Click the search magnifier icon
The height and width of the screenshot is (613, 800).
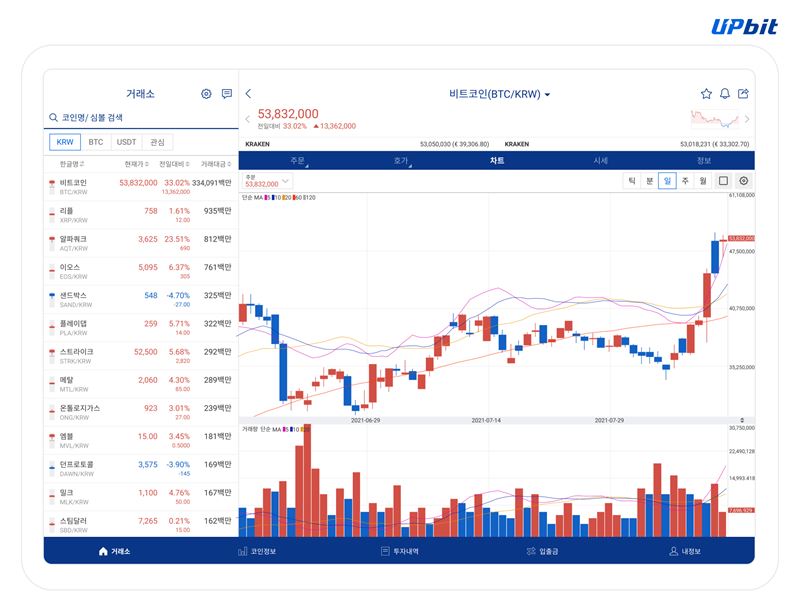pos(53,117)
